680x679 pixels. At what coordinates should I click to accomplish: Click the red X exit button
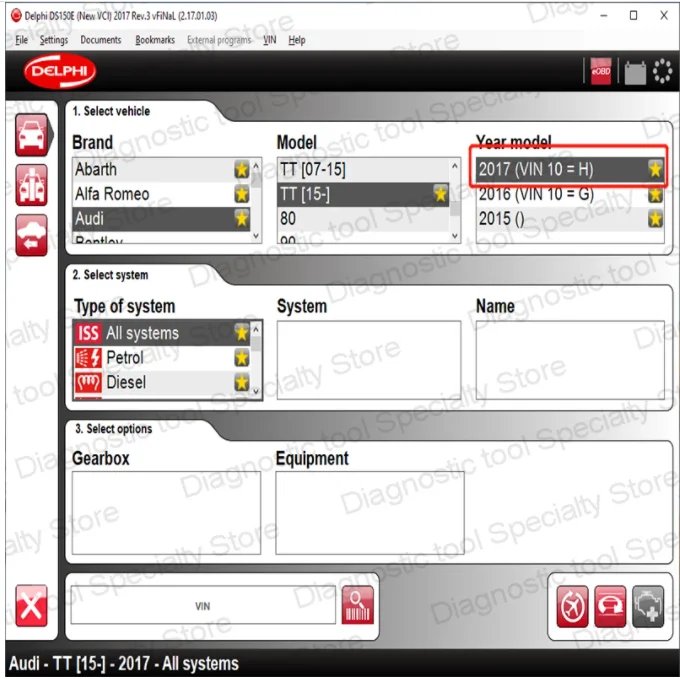coord(31,605)
